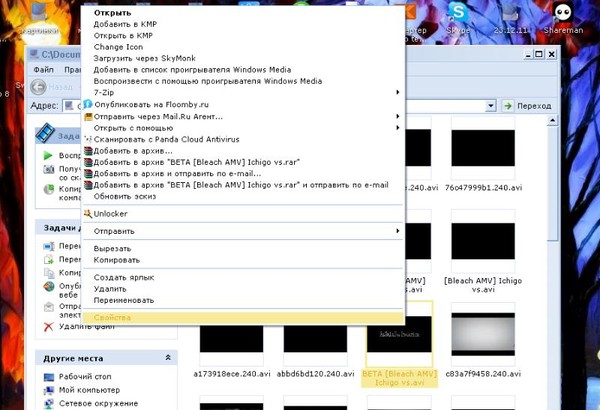This screenshot has height=410, width=600.
Task: Click the Переход go button
Action: (528, 106)
